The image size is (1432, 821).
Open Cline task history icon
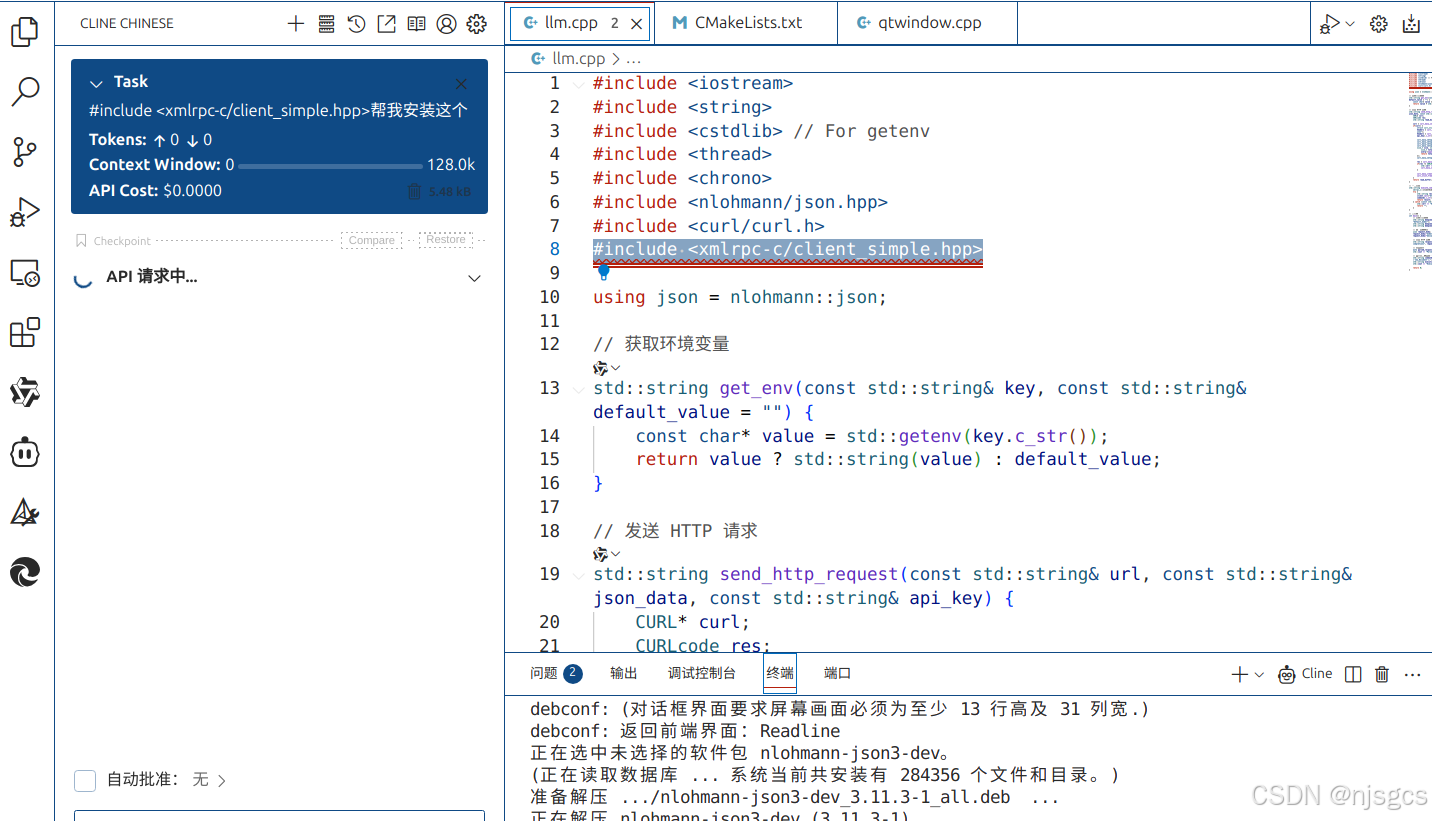point(356,23)
